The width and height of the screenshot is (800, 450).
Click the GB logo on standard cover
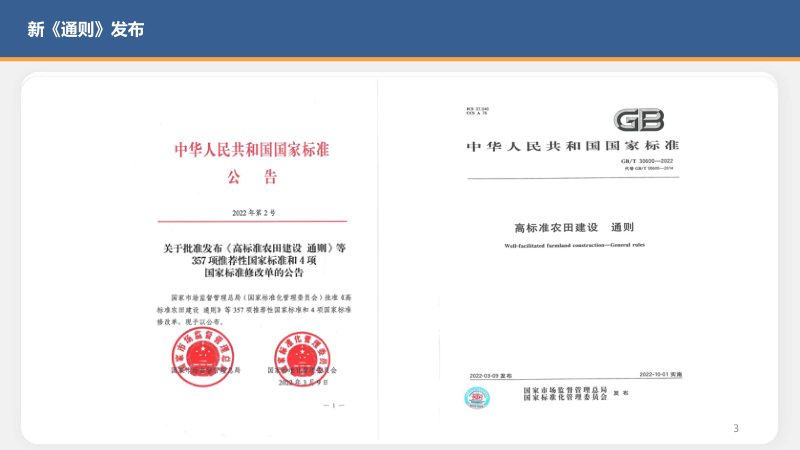tap(639, 120)
